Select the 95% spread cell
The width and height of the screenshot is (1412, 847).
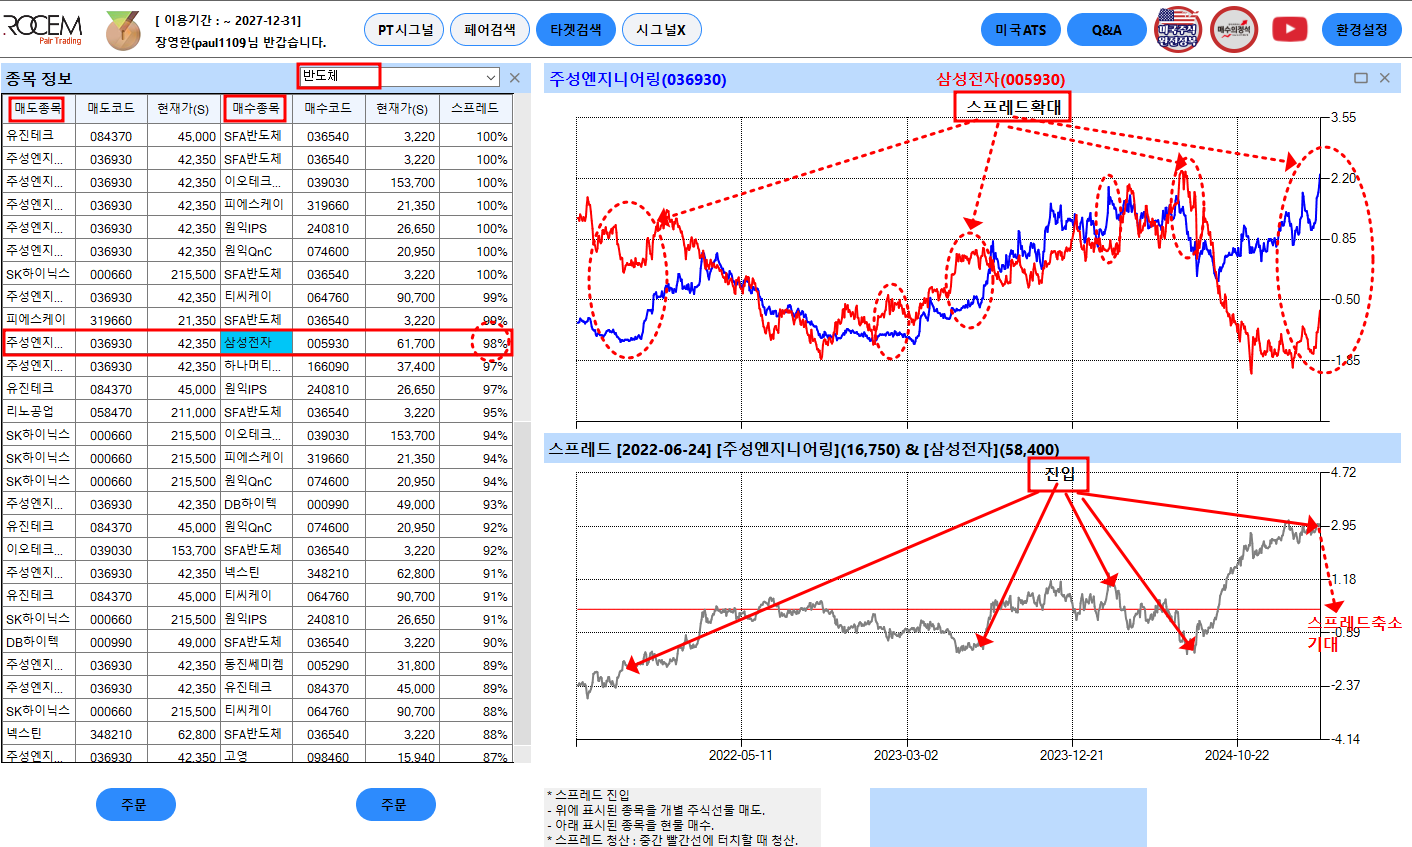(x=476, y=412)
